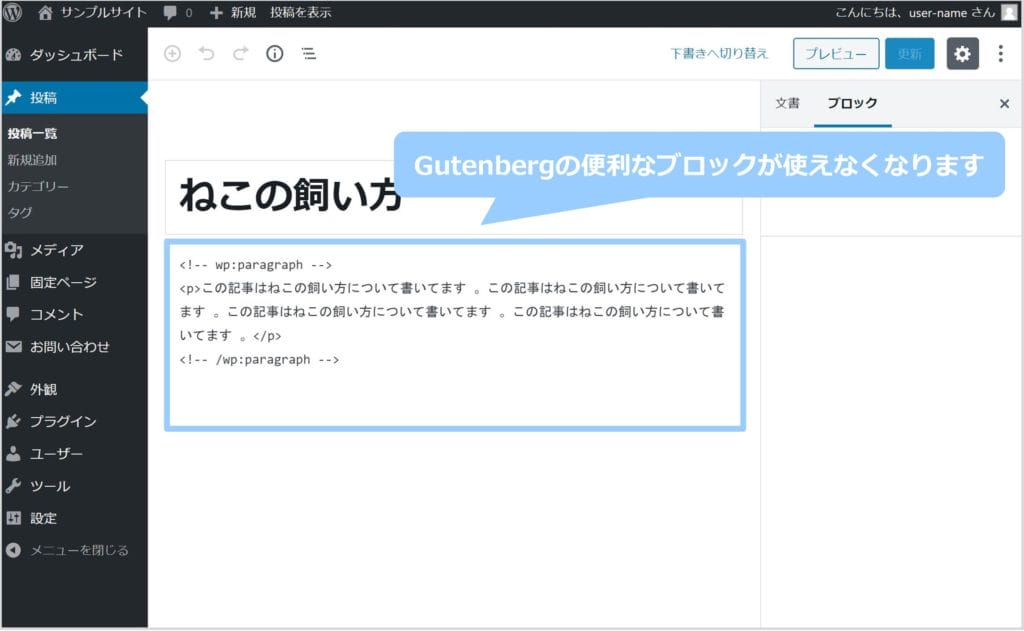Click the plus icon beside 新規

click(216, 12)
